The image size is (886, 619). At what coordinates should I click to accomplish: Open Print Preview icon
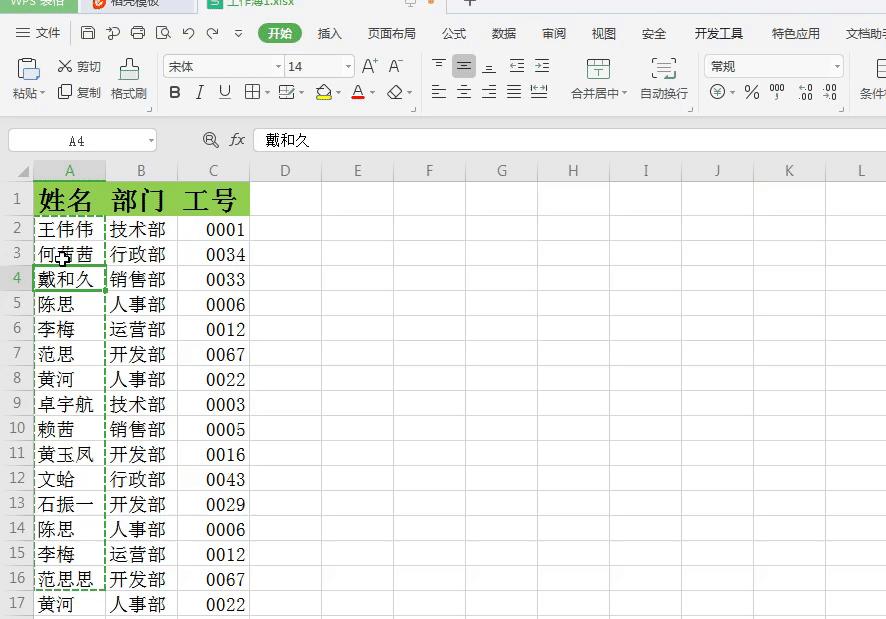tap(163, 33)
